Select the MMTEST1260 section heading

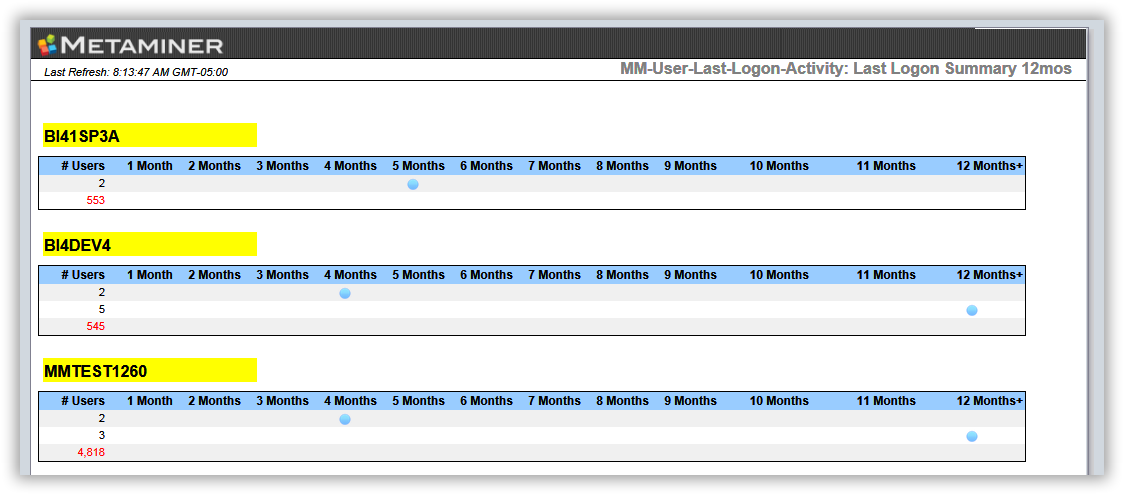coord(95,371)
